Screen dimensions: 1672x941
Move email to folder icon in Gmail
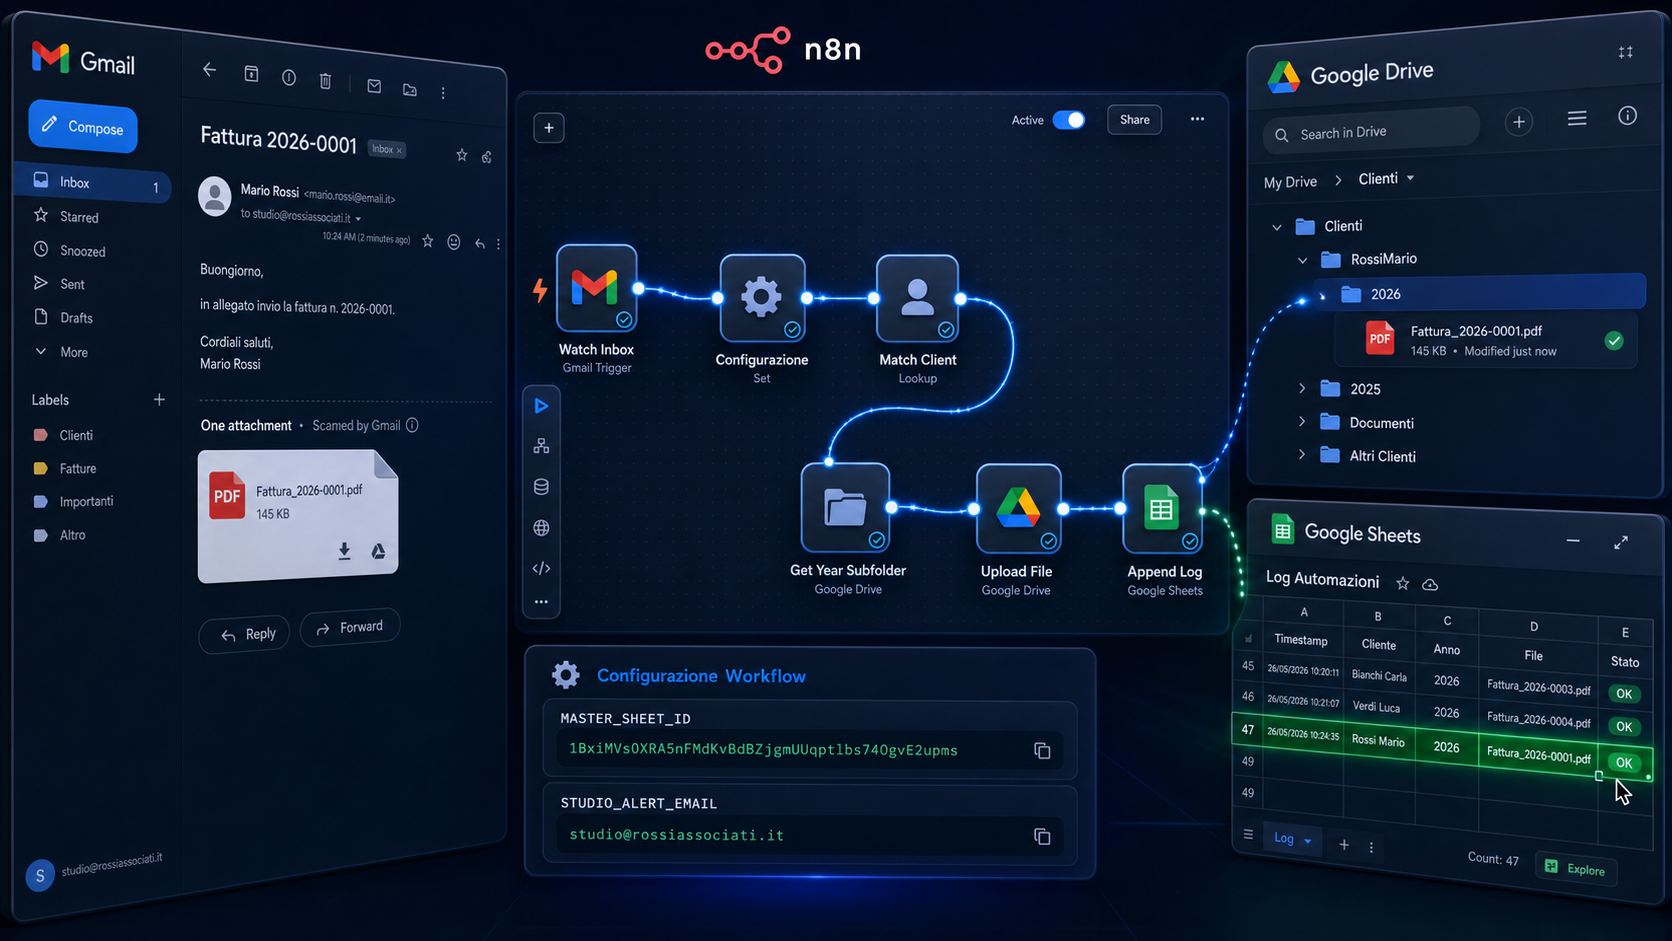410,90
